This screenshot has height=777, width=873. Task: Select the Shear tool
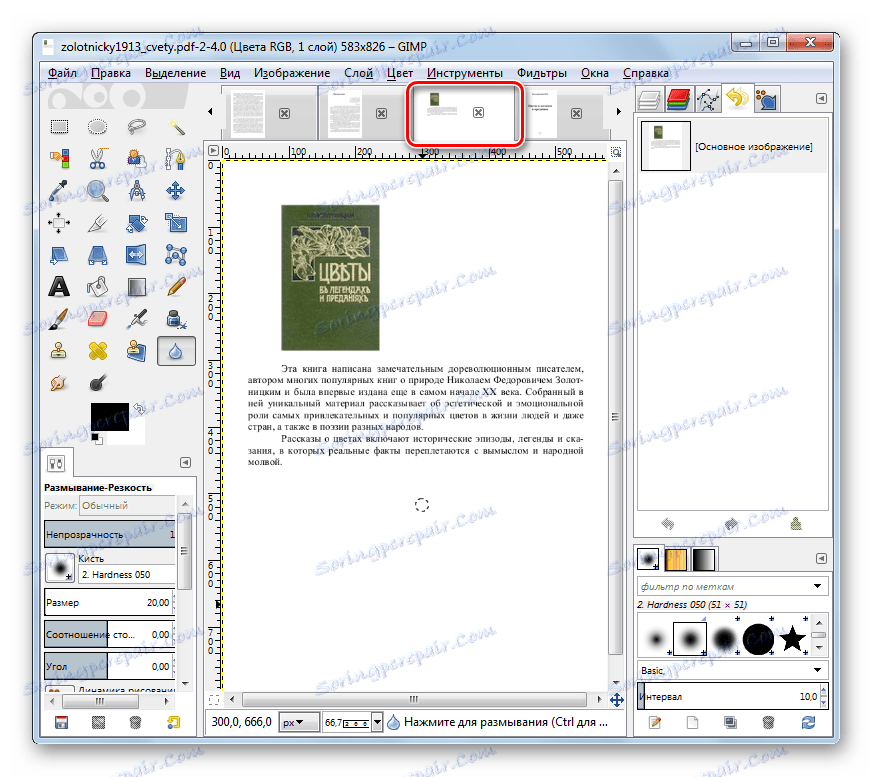click(59, 255)
